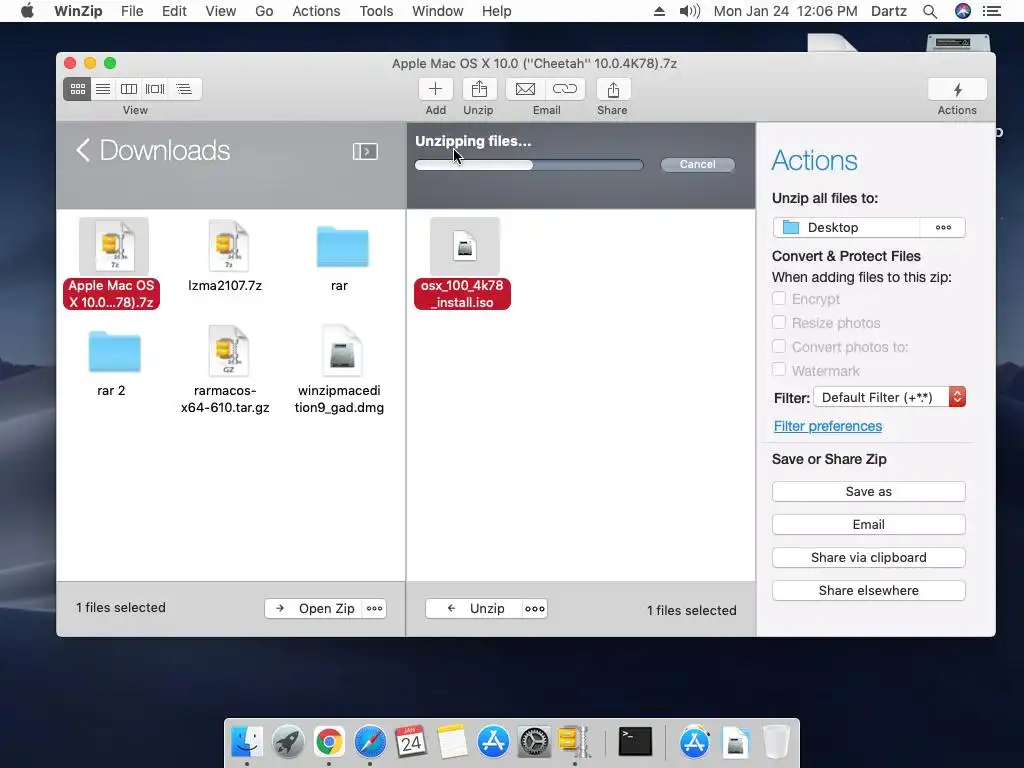Select the lzma2107.7z archive
The height and width of the screenshot is (768, 1024).
coord(226,255)
